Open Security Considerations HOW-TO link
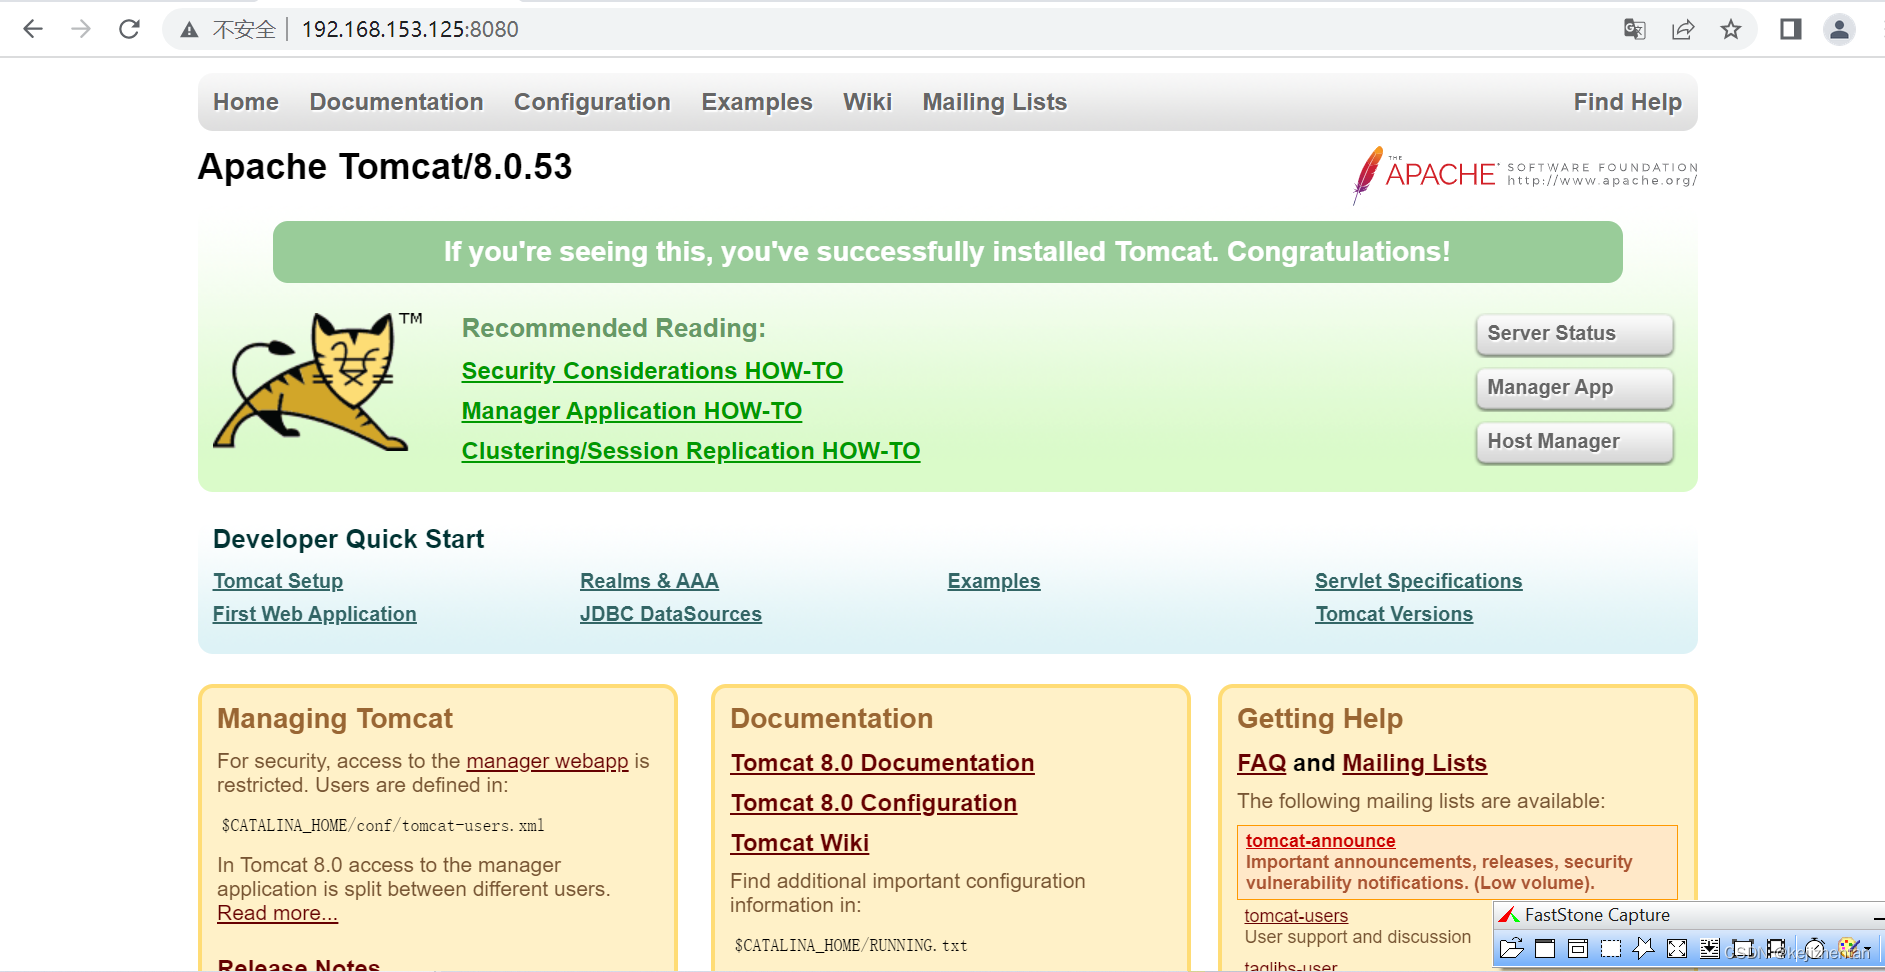 click(652, 371)
